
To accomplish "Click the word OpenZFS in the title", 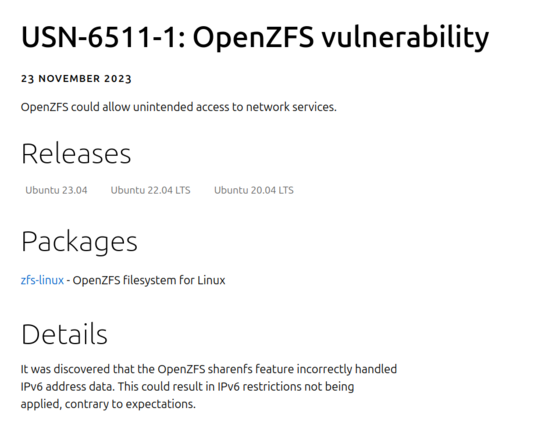I will point(253,38).
